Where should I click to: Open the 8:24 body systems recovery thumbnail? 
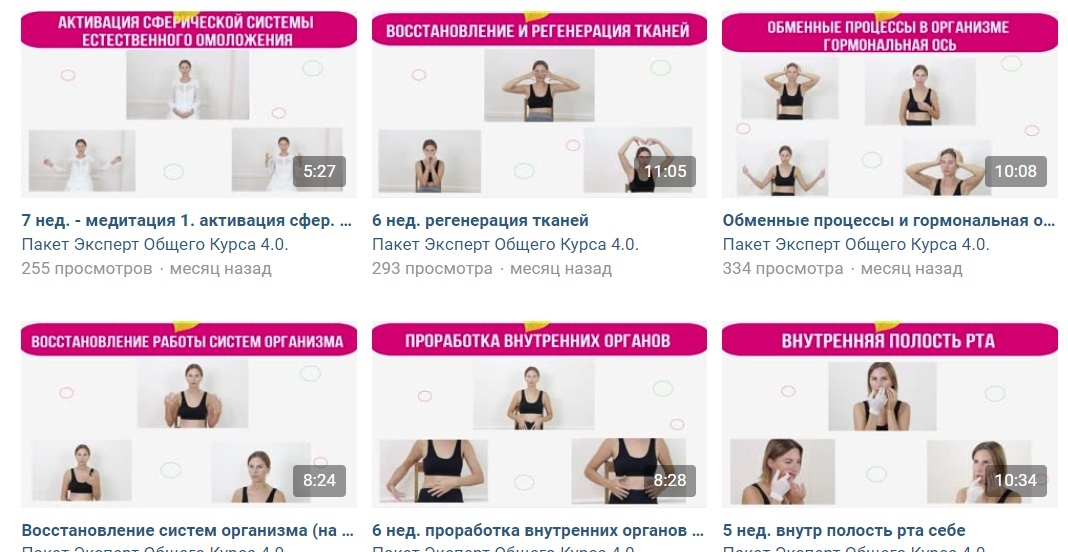pos(189,414)
